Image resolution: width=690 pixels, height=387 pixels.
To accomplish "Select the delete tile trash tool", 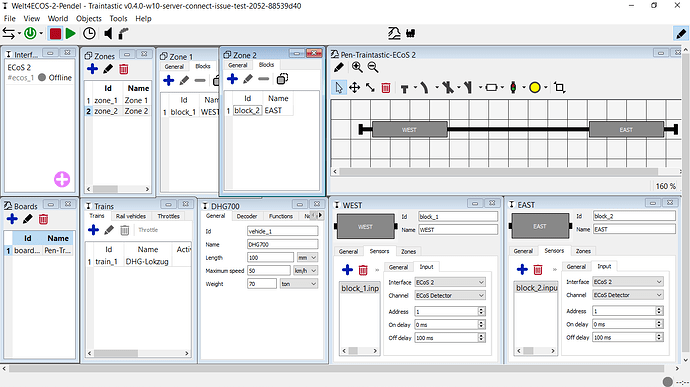I will 386,88.
